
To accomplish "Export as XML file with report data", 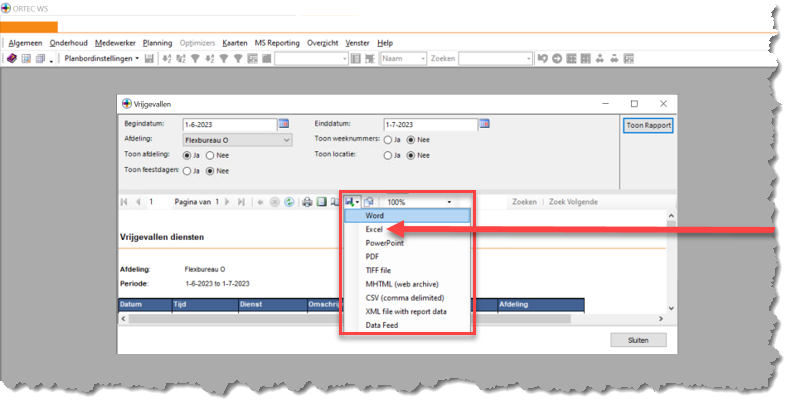I will click(408, 311).
